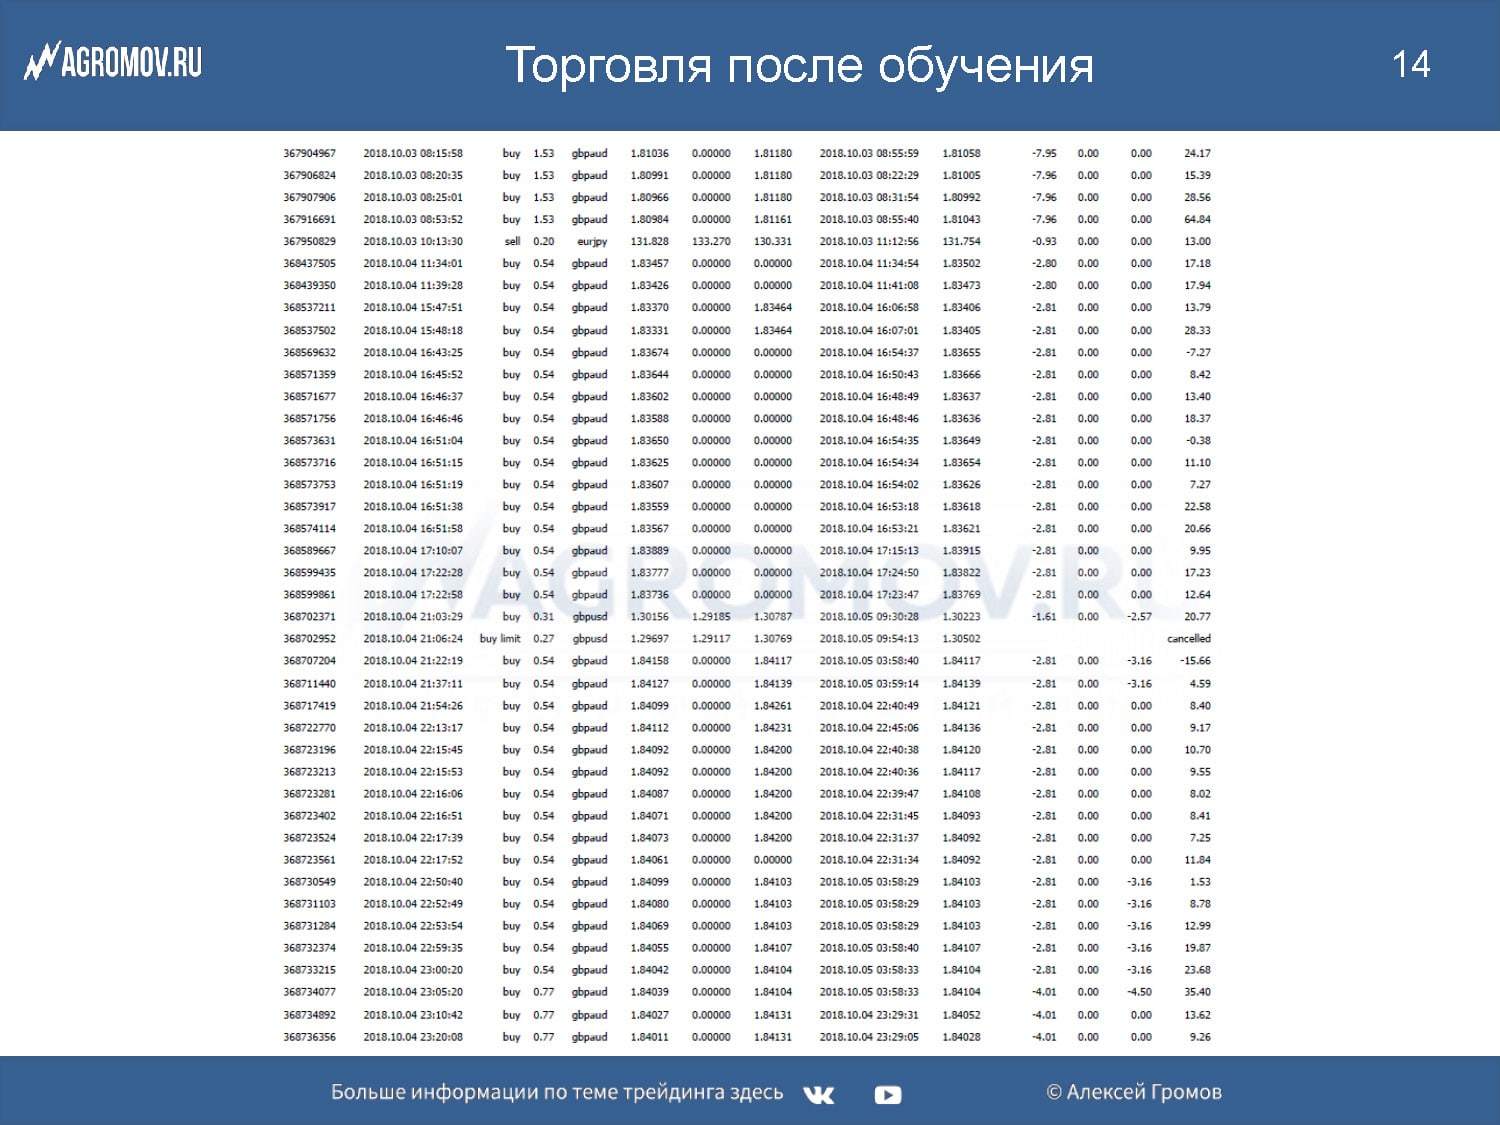This screenshot has width=1500, height=1125.
Task: Click the profit value 35.40
Action: point(1197,992)
